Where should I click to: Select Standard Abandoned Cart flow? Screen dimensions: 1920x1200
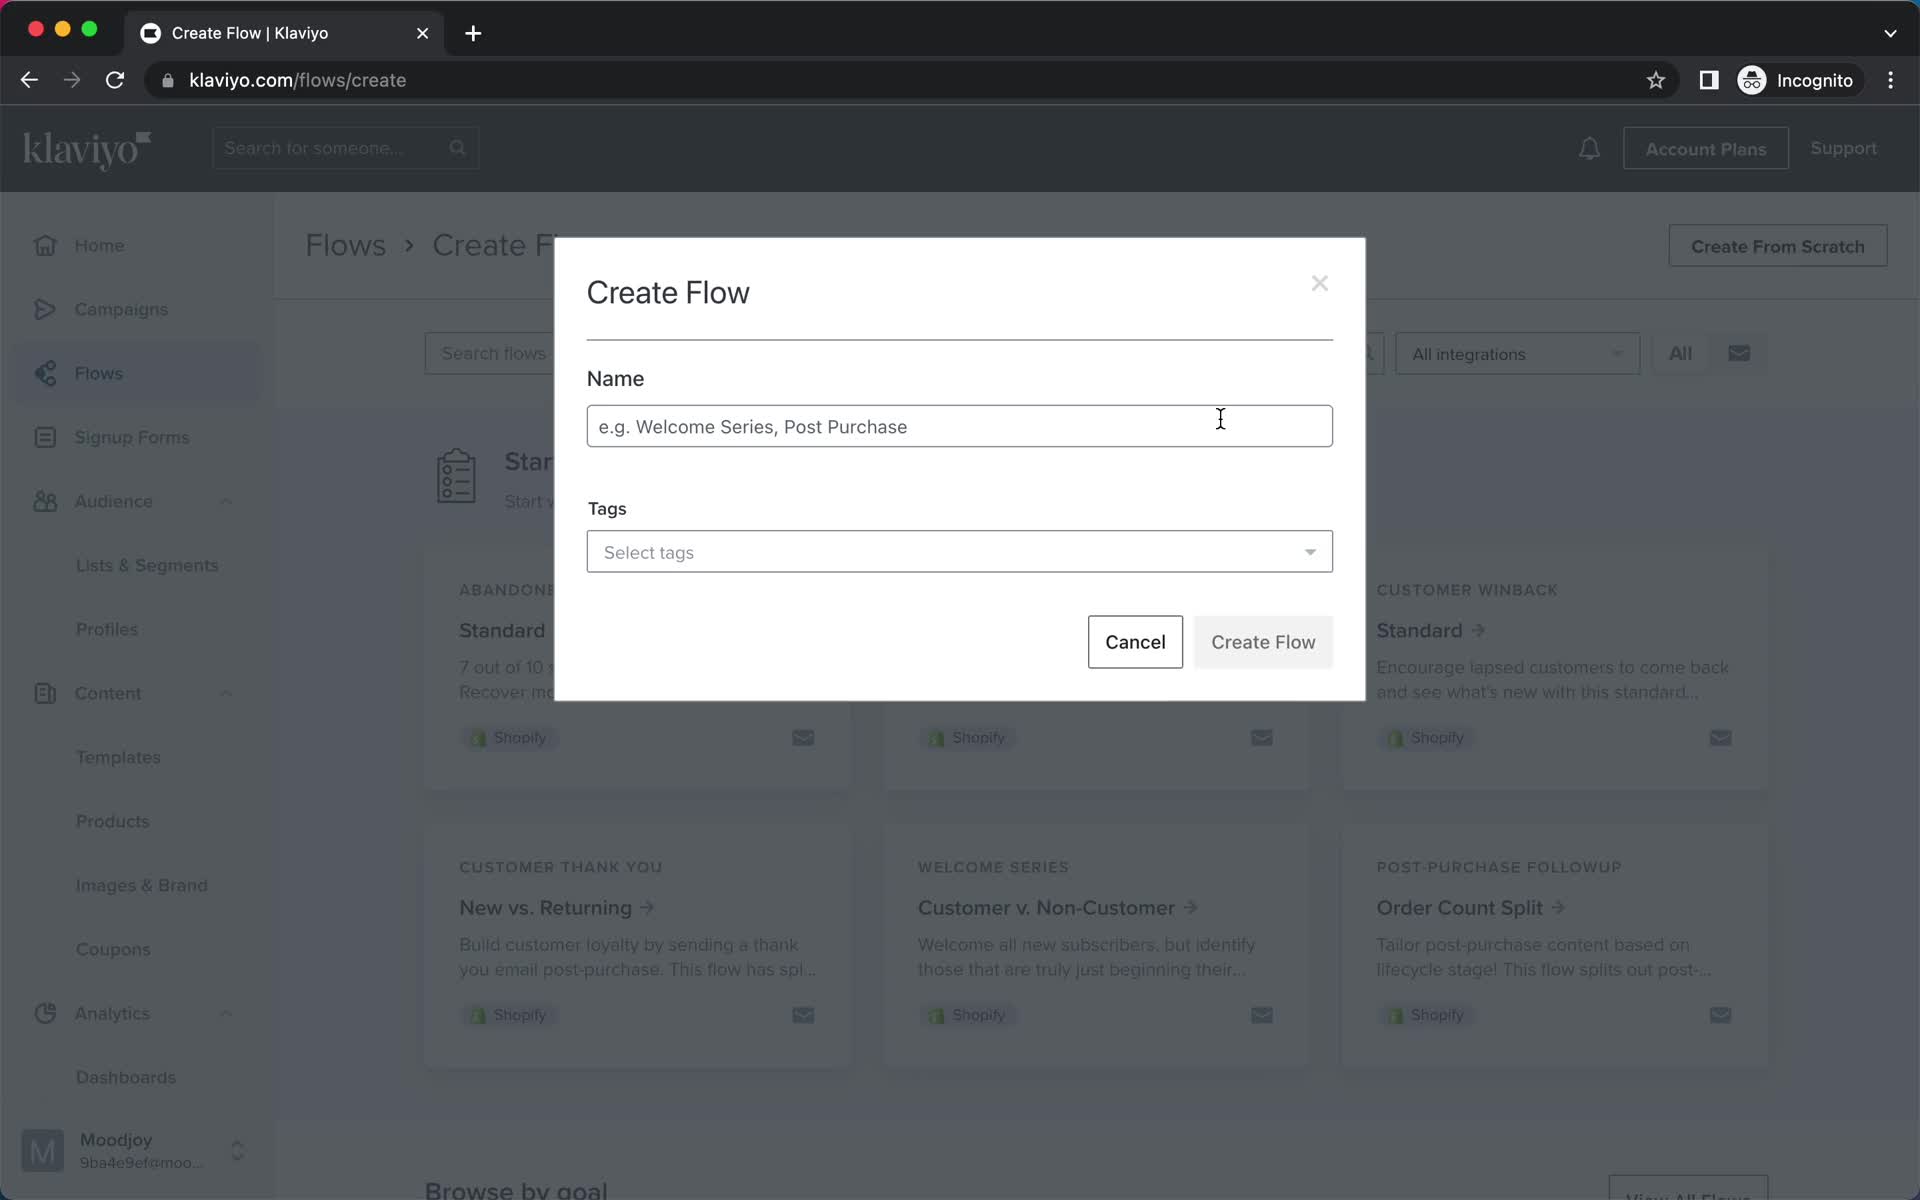500,629
